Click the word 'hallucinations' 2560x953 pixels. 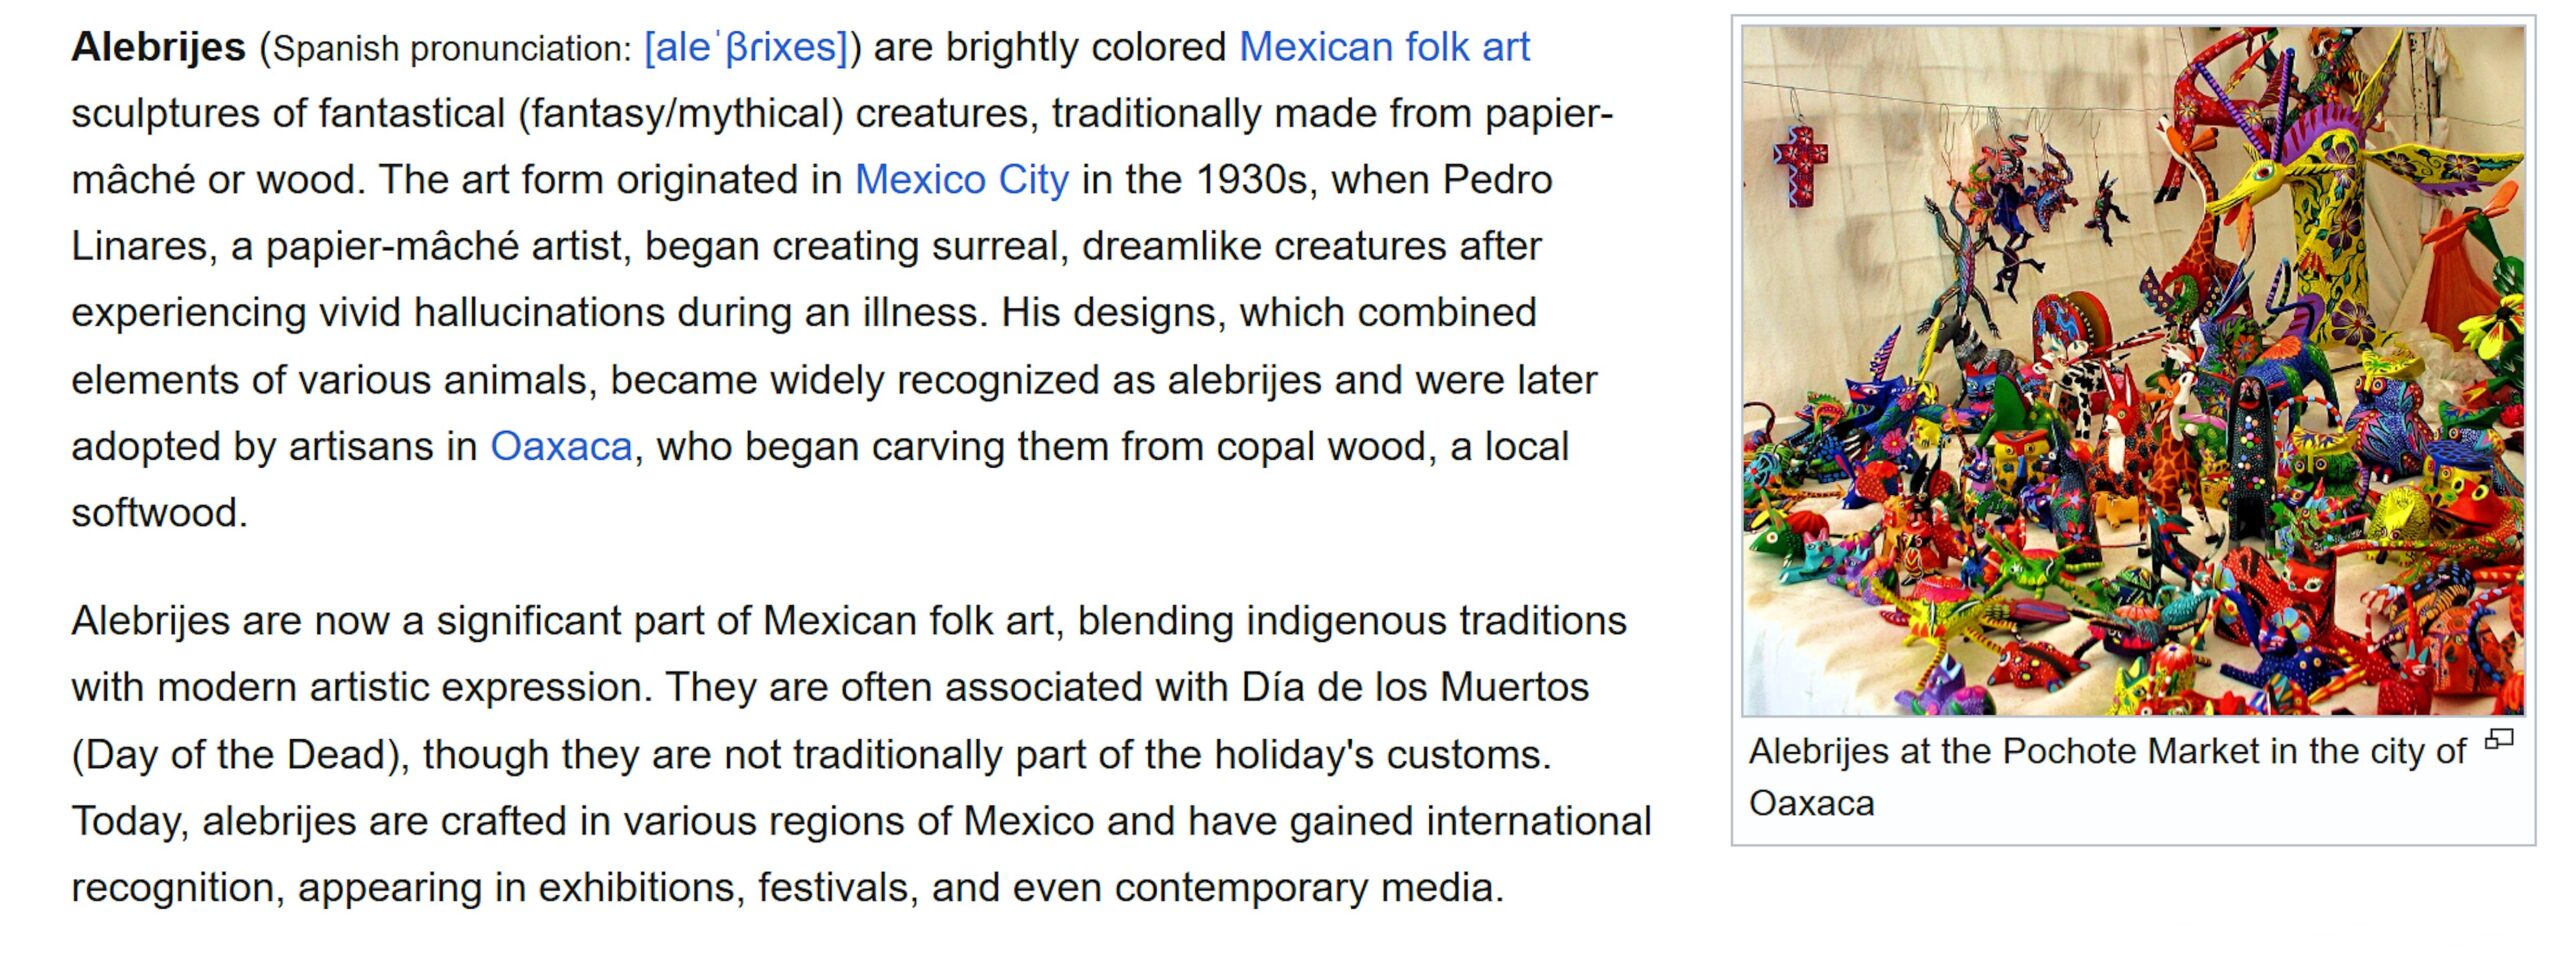coord(539,313)
